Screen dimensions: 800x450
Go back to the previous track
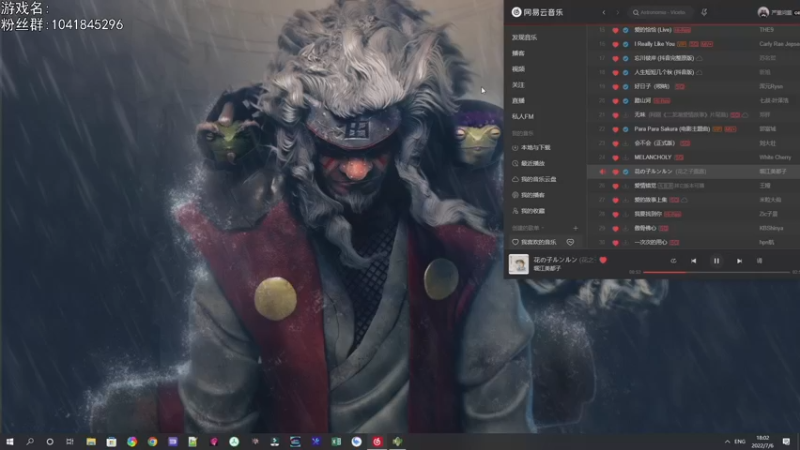point(693,261)
